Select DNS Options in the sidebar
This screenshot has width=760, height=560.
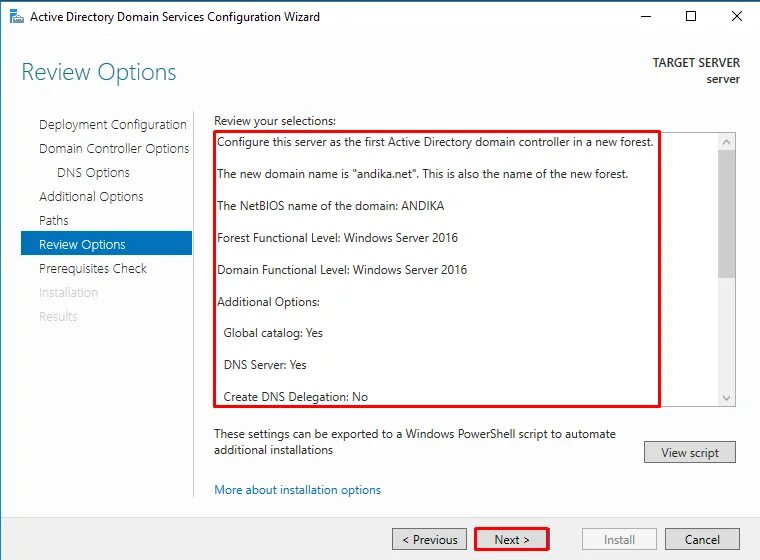click(x=93, y=173)
